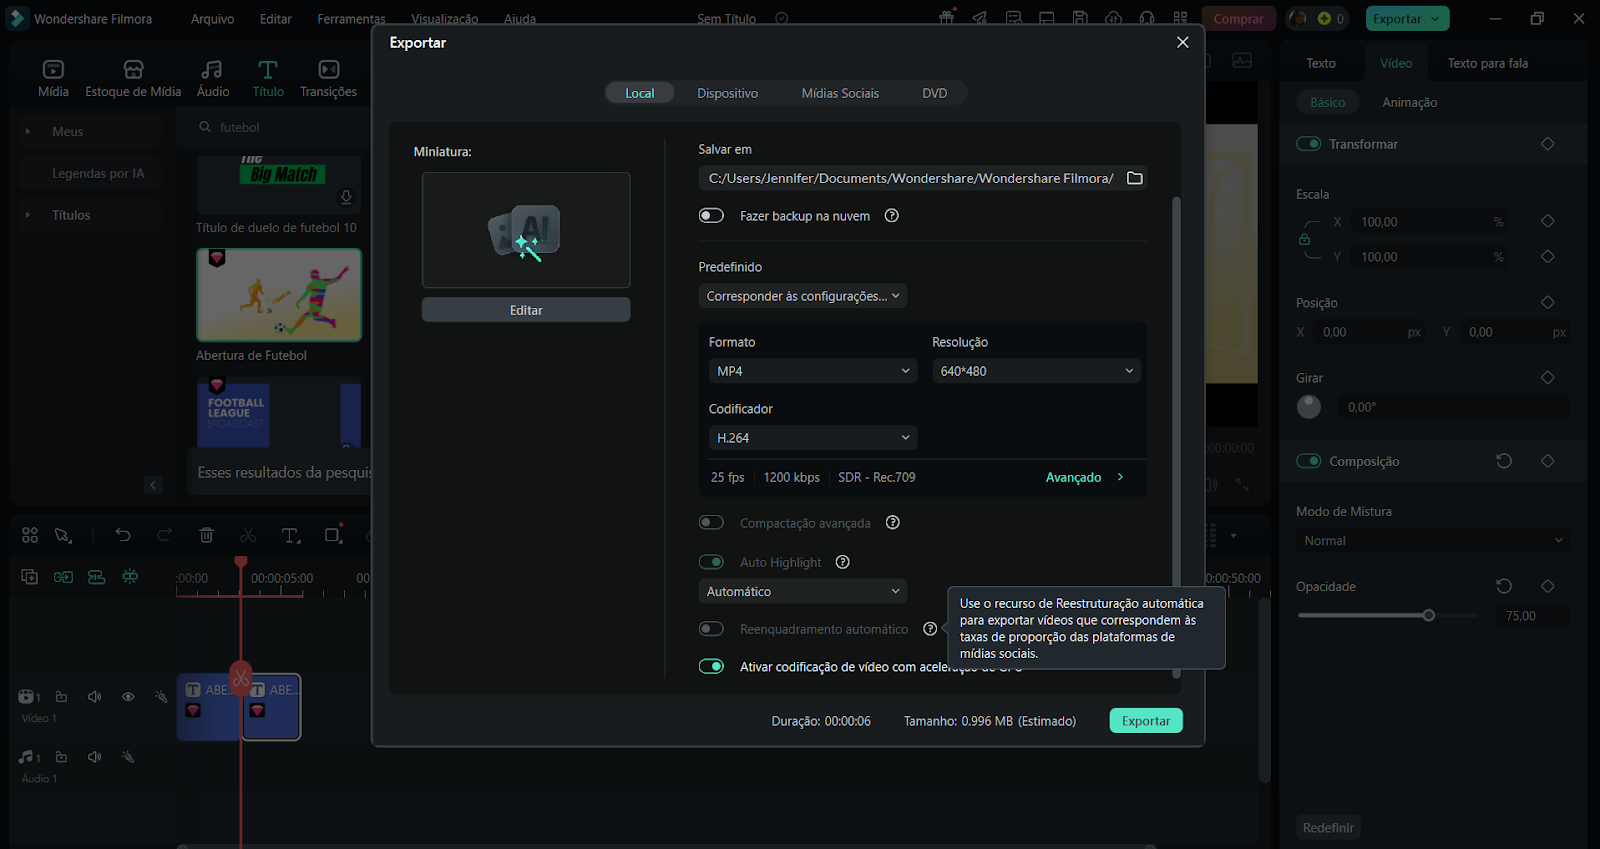Select the Abertura de Futebol thumbnail
1600x849 pixels.
pyautogui.click(x=279, y=295)
